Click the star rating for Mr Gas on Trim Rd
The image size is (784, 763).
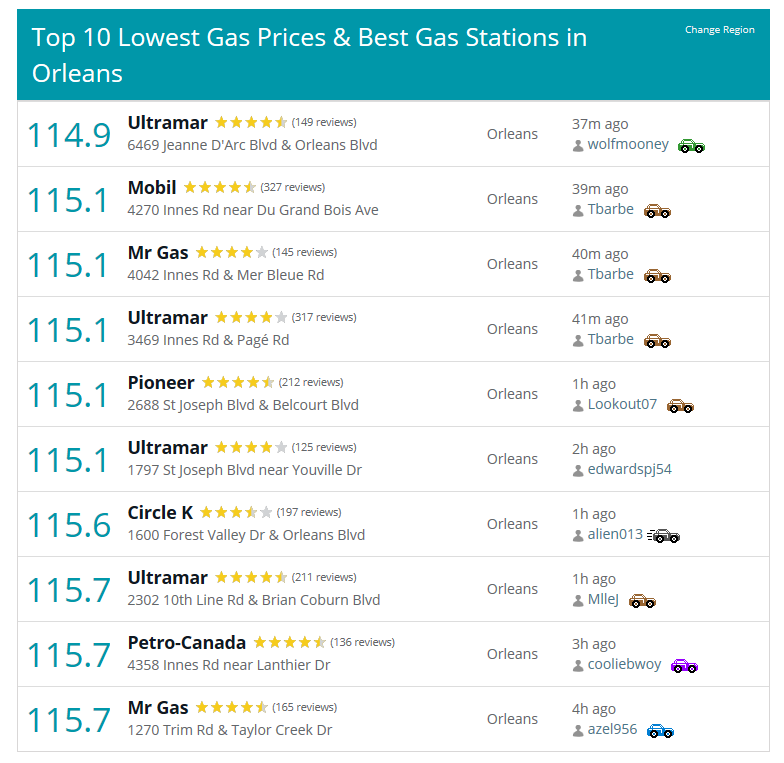231,708
